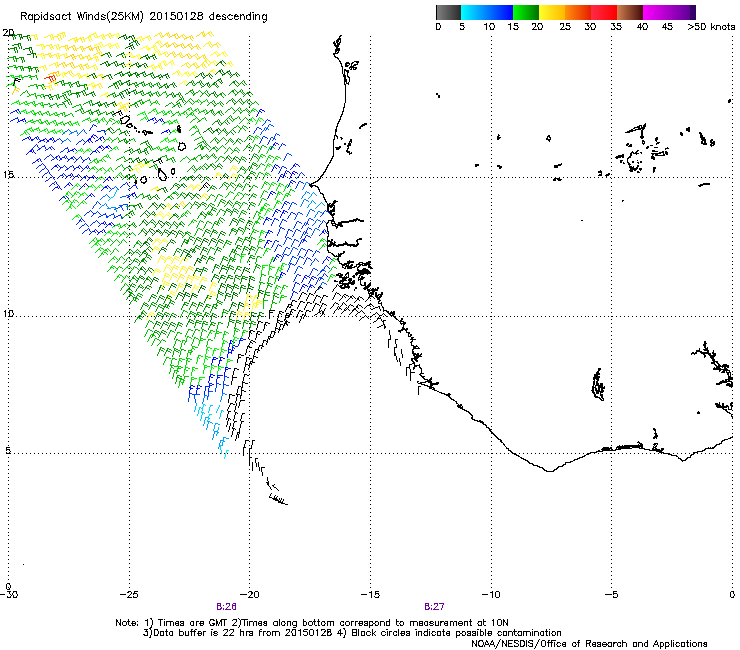Select the brown 35-40 knots legend color
Image resolution: width=740 pixels, height=650 pixels.
pyautogui.click(x=630, y=12)
